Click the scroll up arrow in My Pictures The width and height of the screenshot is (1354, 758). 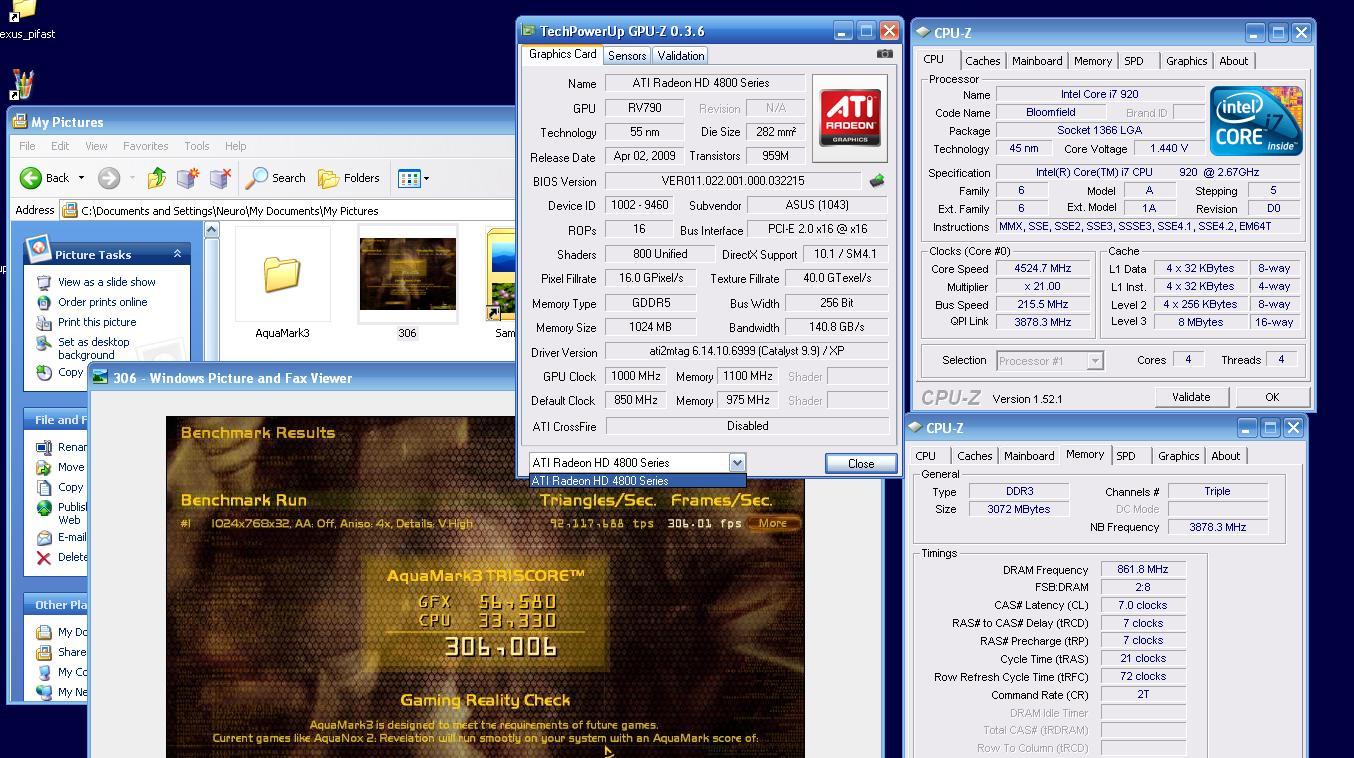(211, 230)
